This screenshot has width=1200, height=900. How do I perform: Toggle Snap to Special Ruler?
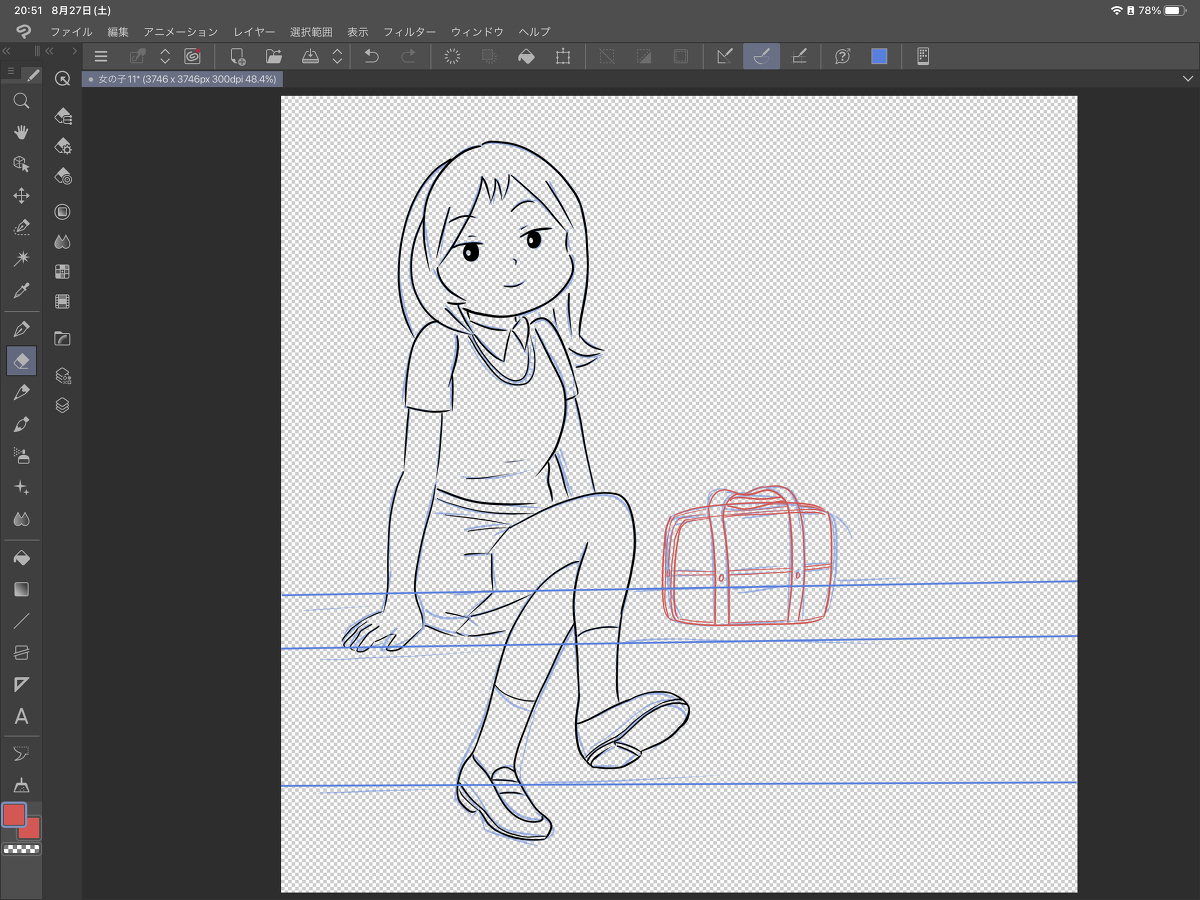point(761,57)
